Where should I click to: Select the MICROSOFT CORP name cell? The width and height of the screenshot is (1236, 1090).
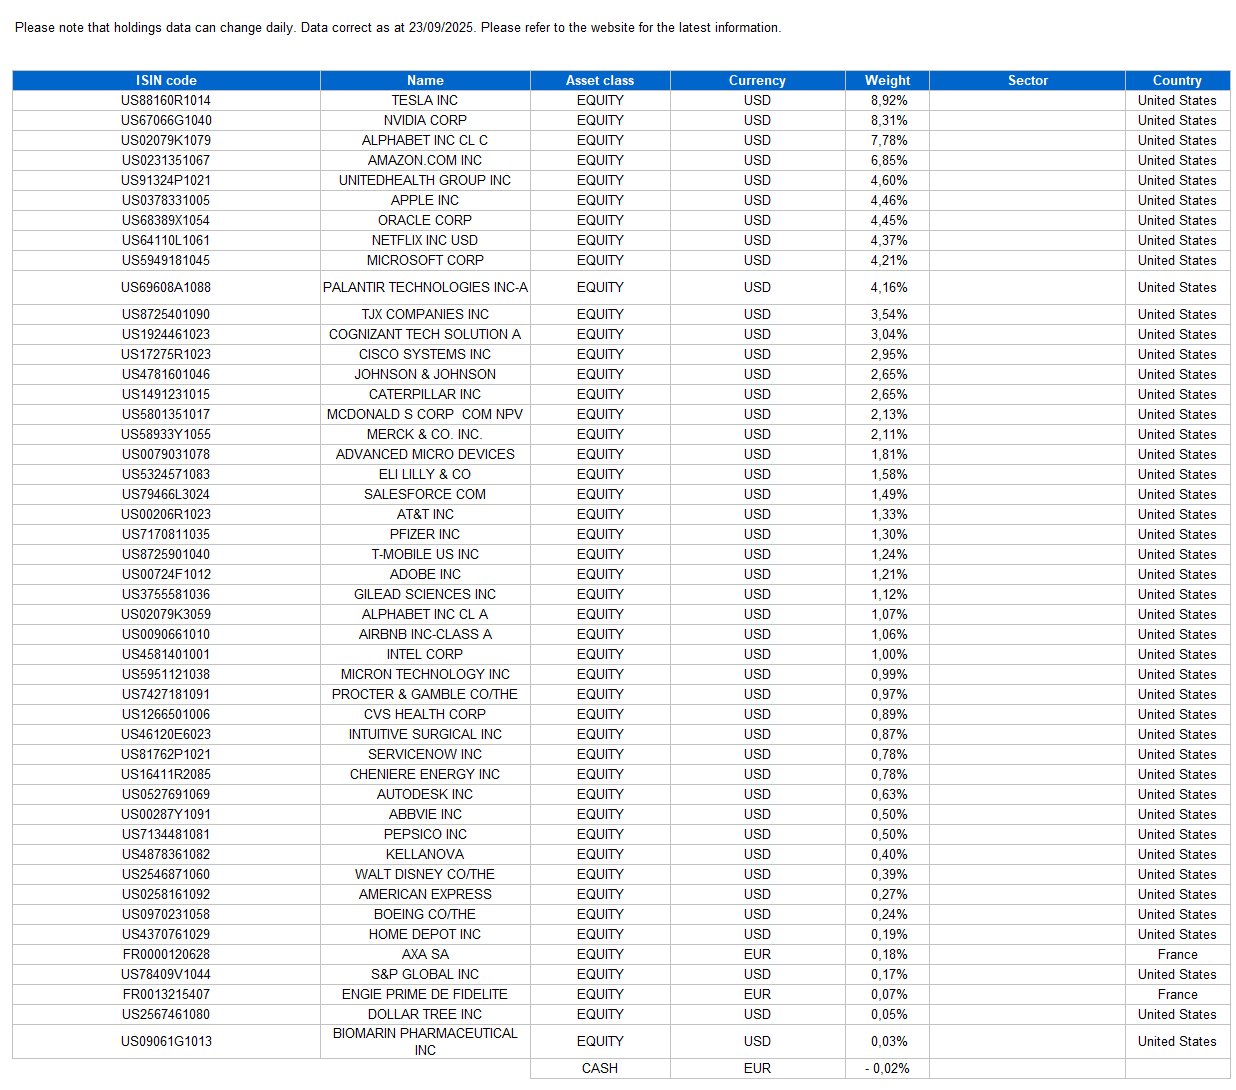point(425,260)
